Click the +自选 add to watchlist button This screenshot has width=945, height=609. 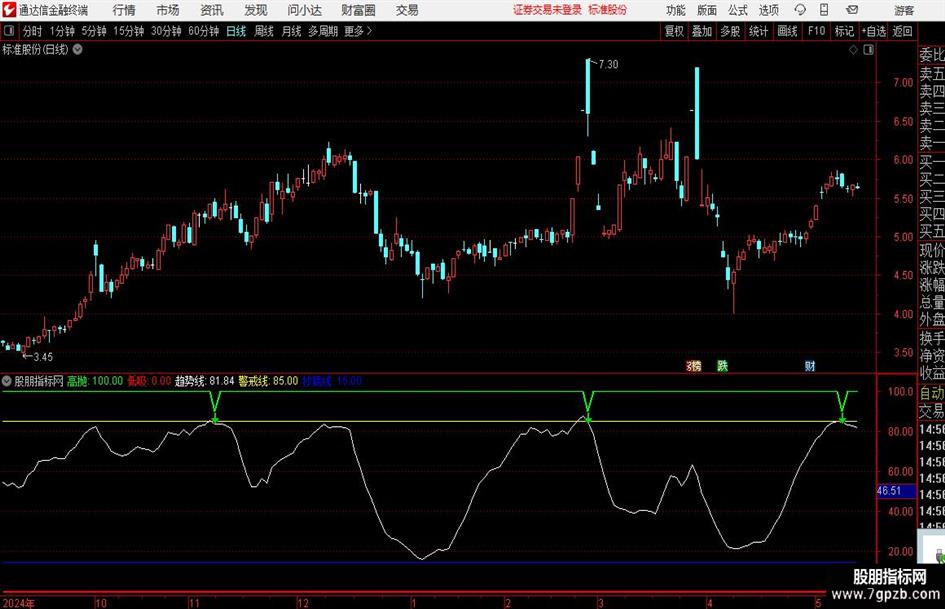[x=874, y=31]
